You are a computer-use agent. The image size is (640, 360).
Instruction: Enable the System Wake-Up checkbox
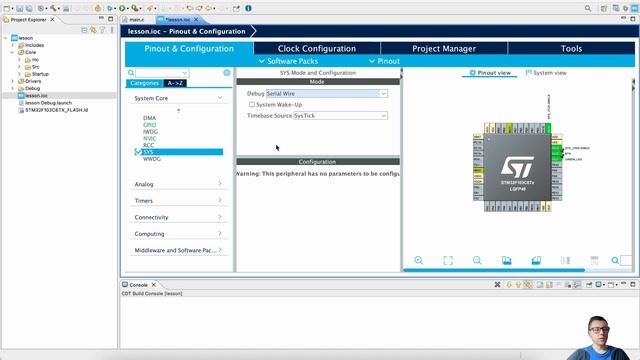click(252, 104)
